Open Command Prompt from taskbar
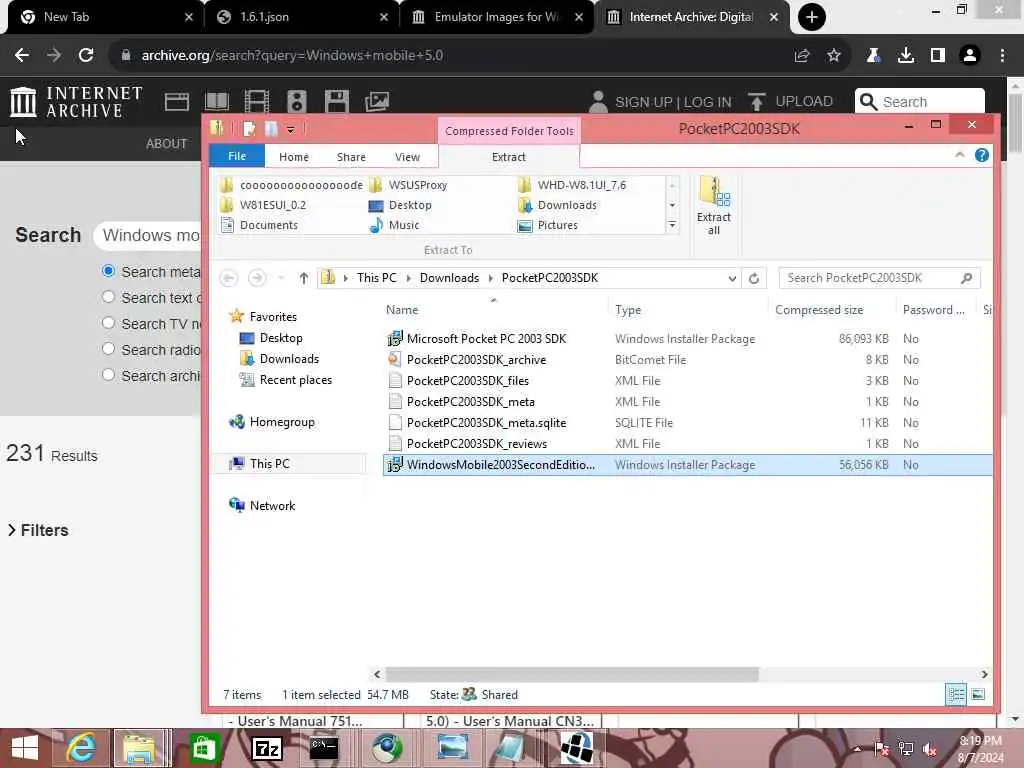The width and height of the screenshot is (1024, 768). coord(324,748)
